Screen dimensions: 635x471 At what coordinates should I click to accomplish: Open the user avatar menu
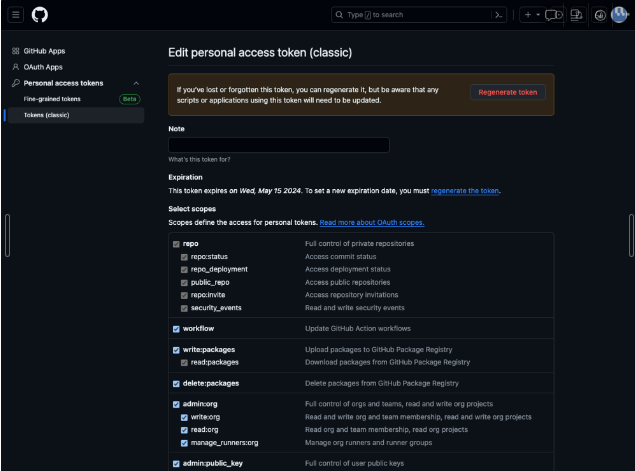click(619, 15)
